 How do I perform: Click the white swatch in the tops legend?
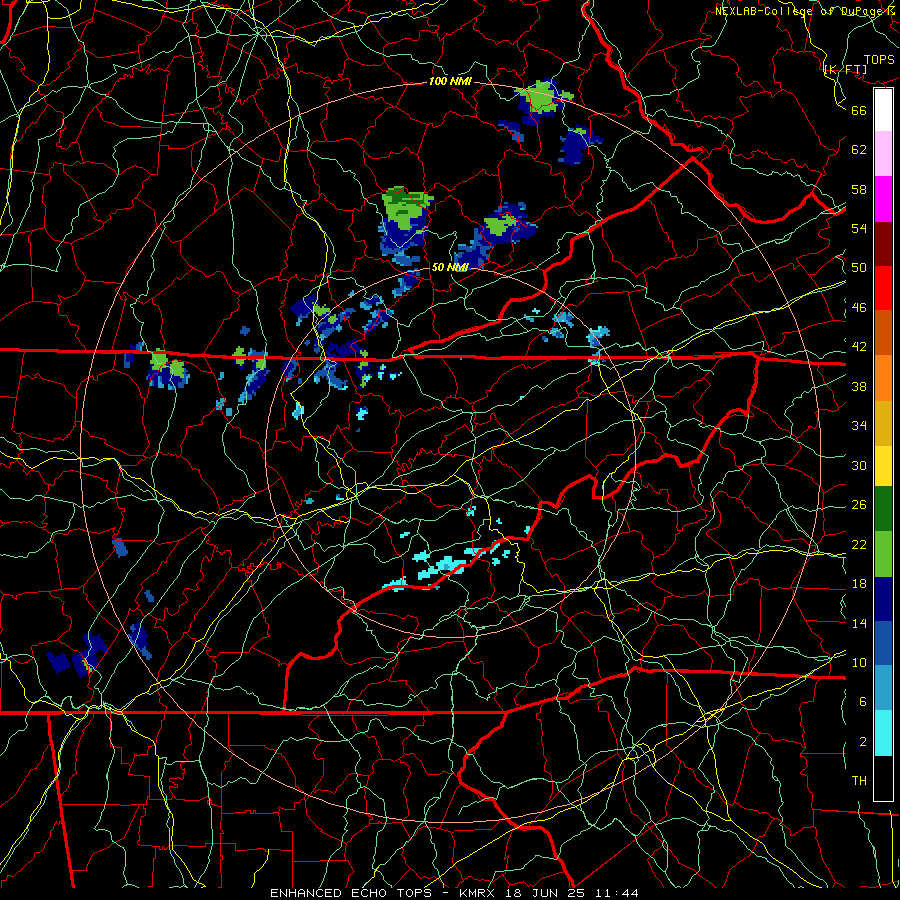[883, 110]
